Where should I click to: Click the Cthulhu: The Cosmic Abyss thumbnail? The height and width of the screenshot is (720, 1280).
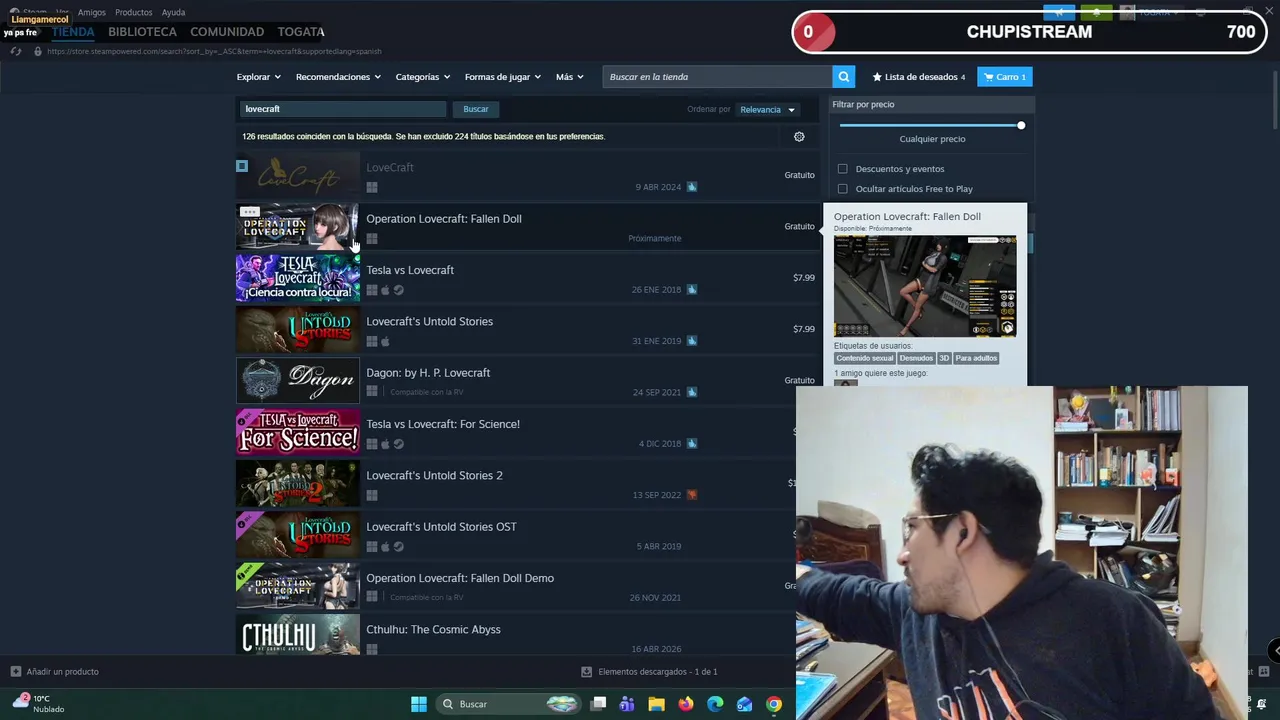[298, 636]
